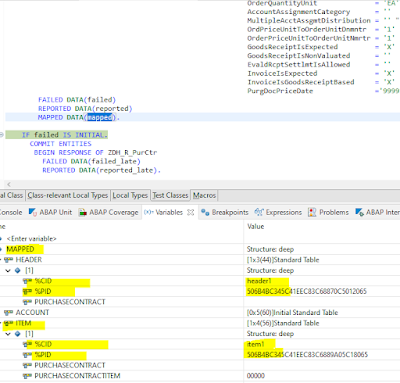Click the row icon of HEADER entry [1]
Image resolution: width=400 pixels, height=383 pixels.
pyautogui.click(x=18, y=270)
